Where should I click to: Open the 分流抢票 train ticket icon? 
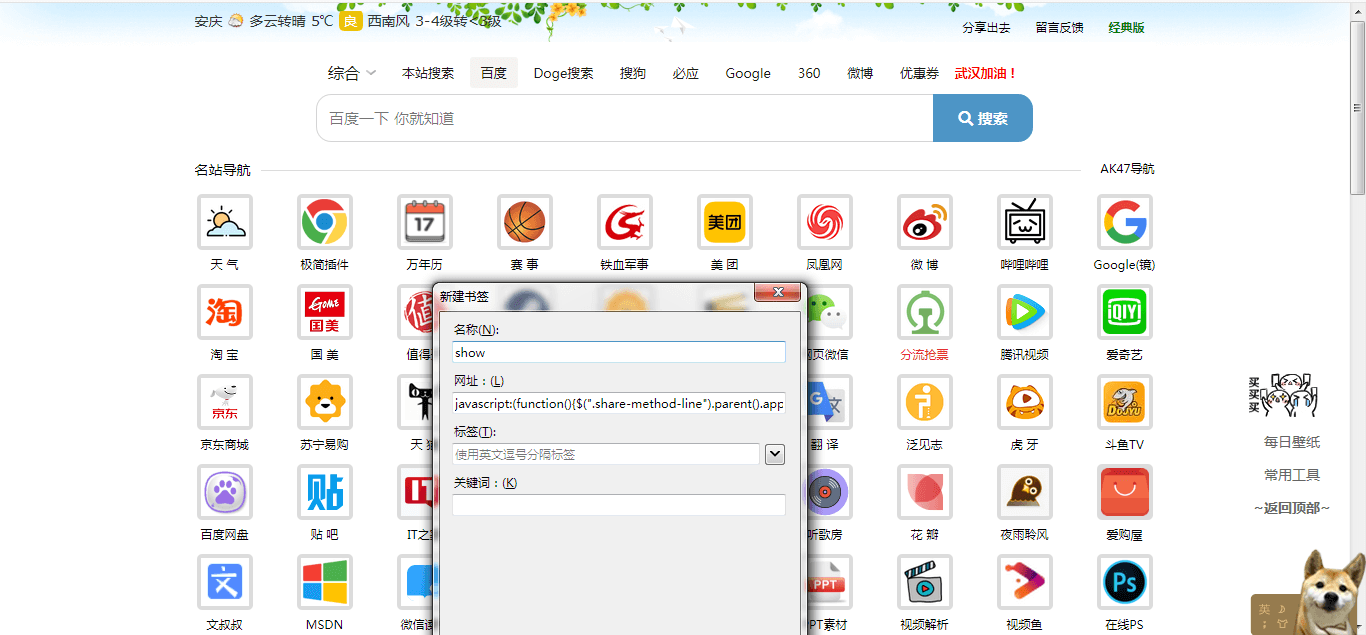pos(925,312)
